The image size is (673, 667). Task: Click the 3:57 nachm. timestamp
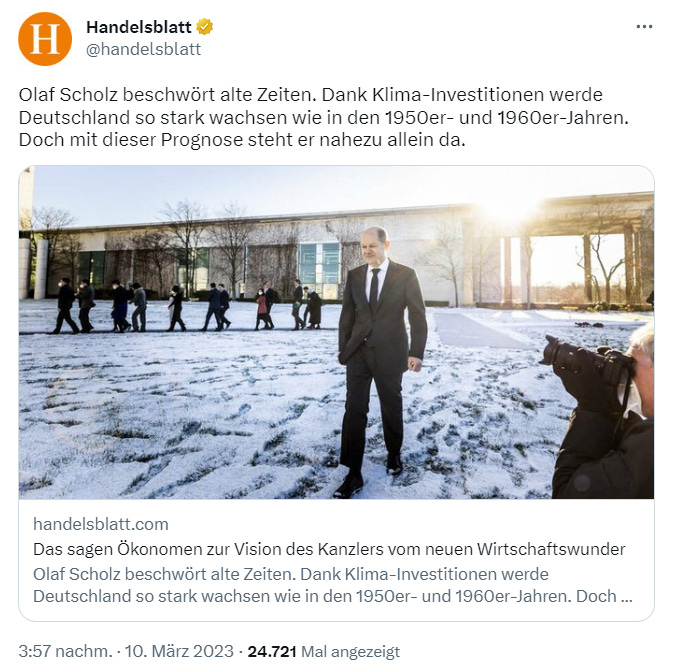coord(65,651)
